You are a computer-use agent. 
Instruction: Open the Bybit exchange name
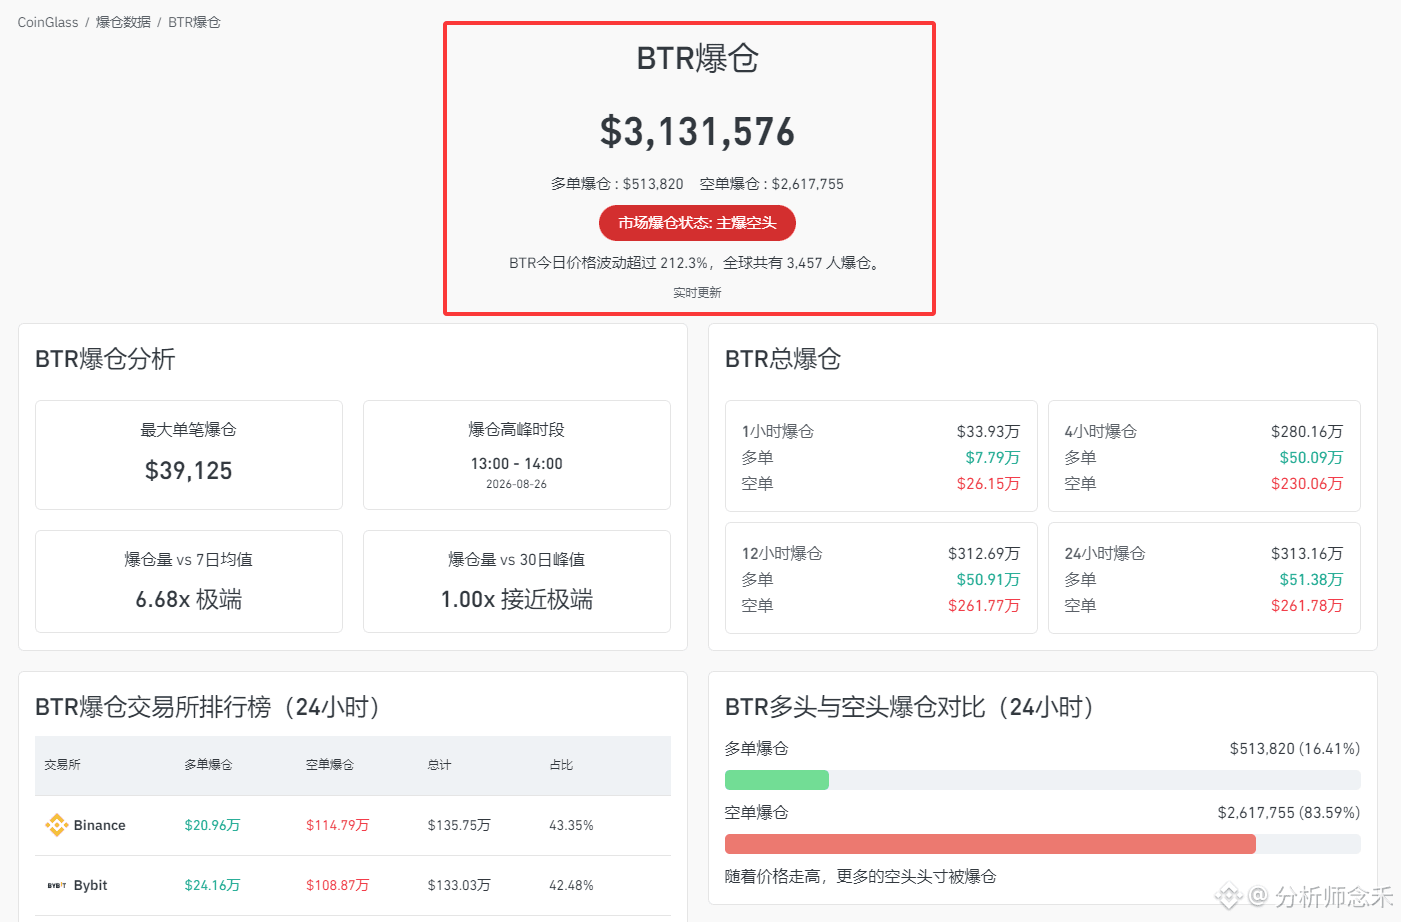pyautogui.click(x=90, y=885)
